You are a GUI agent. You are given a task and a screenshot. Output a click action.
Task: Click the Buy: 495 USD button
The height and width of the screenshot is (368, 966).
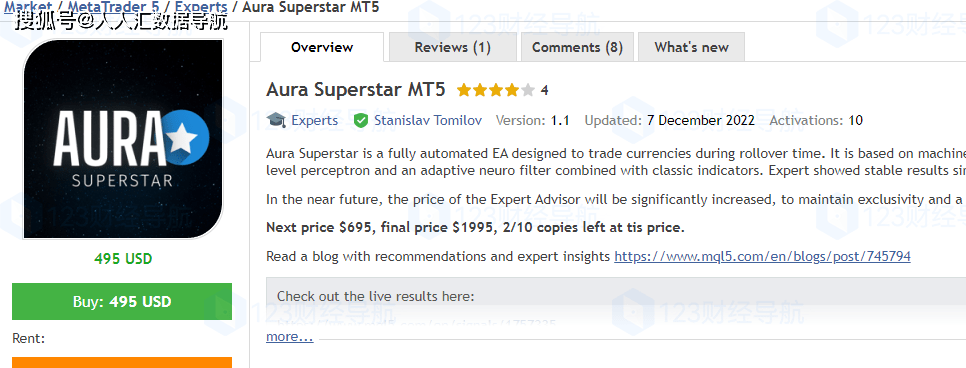[x=122, y=301]
